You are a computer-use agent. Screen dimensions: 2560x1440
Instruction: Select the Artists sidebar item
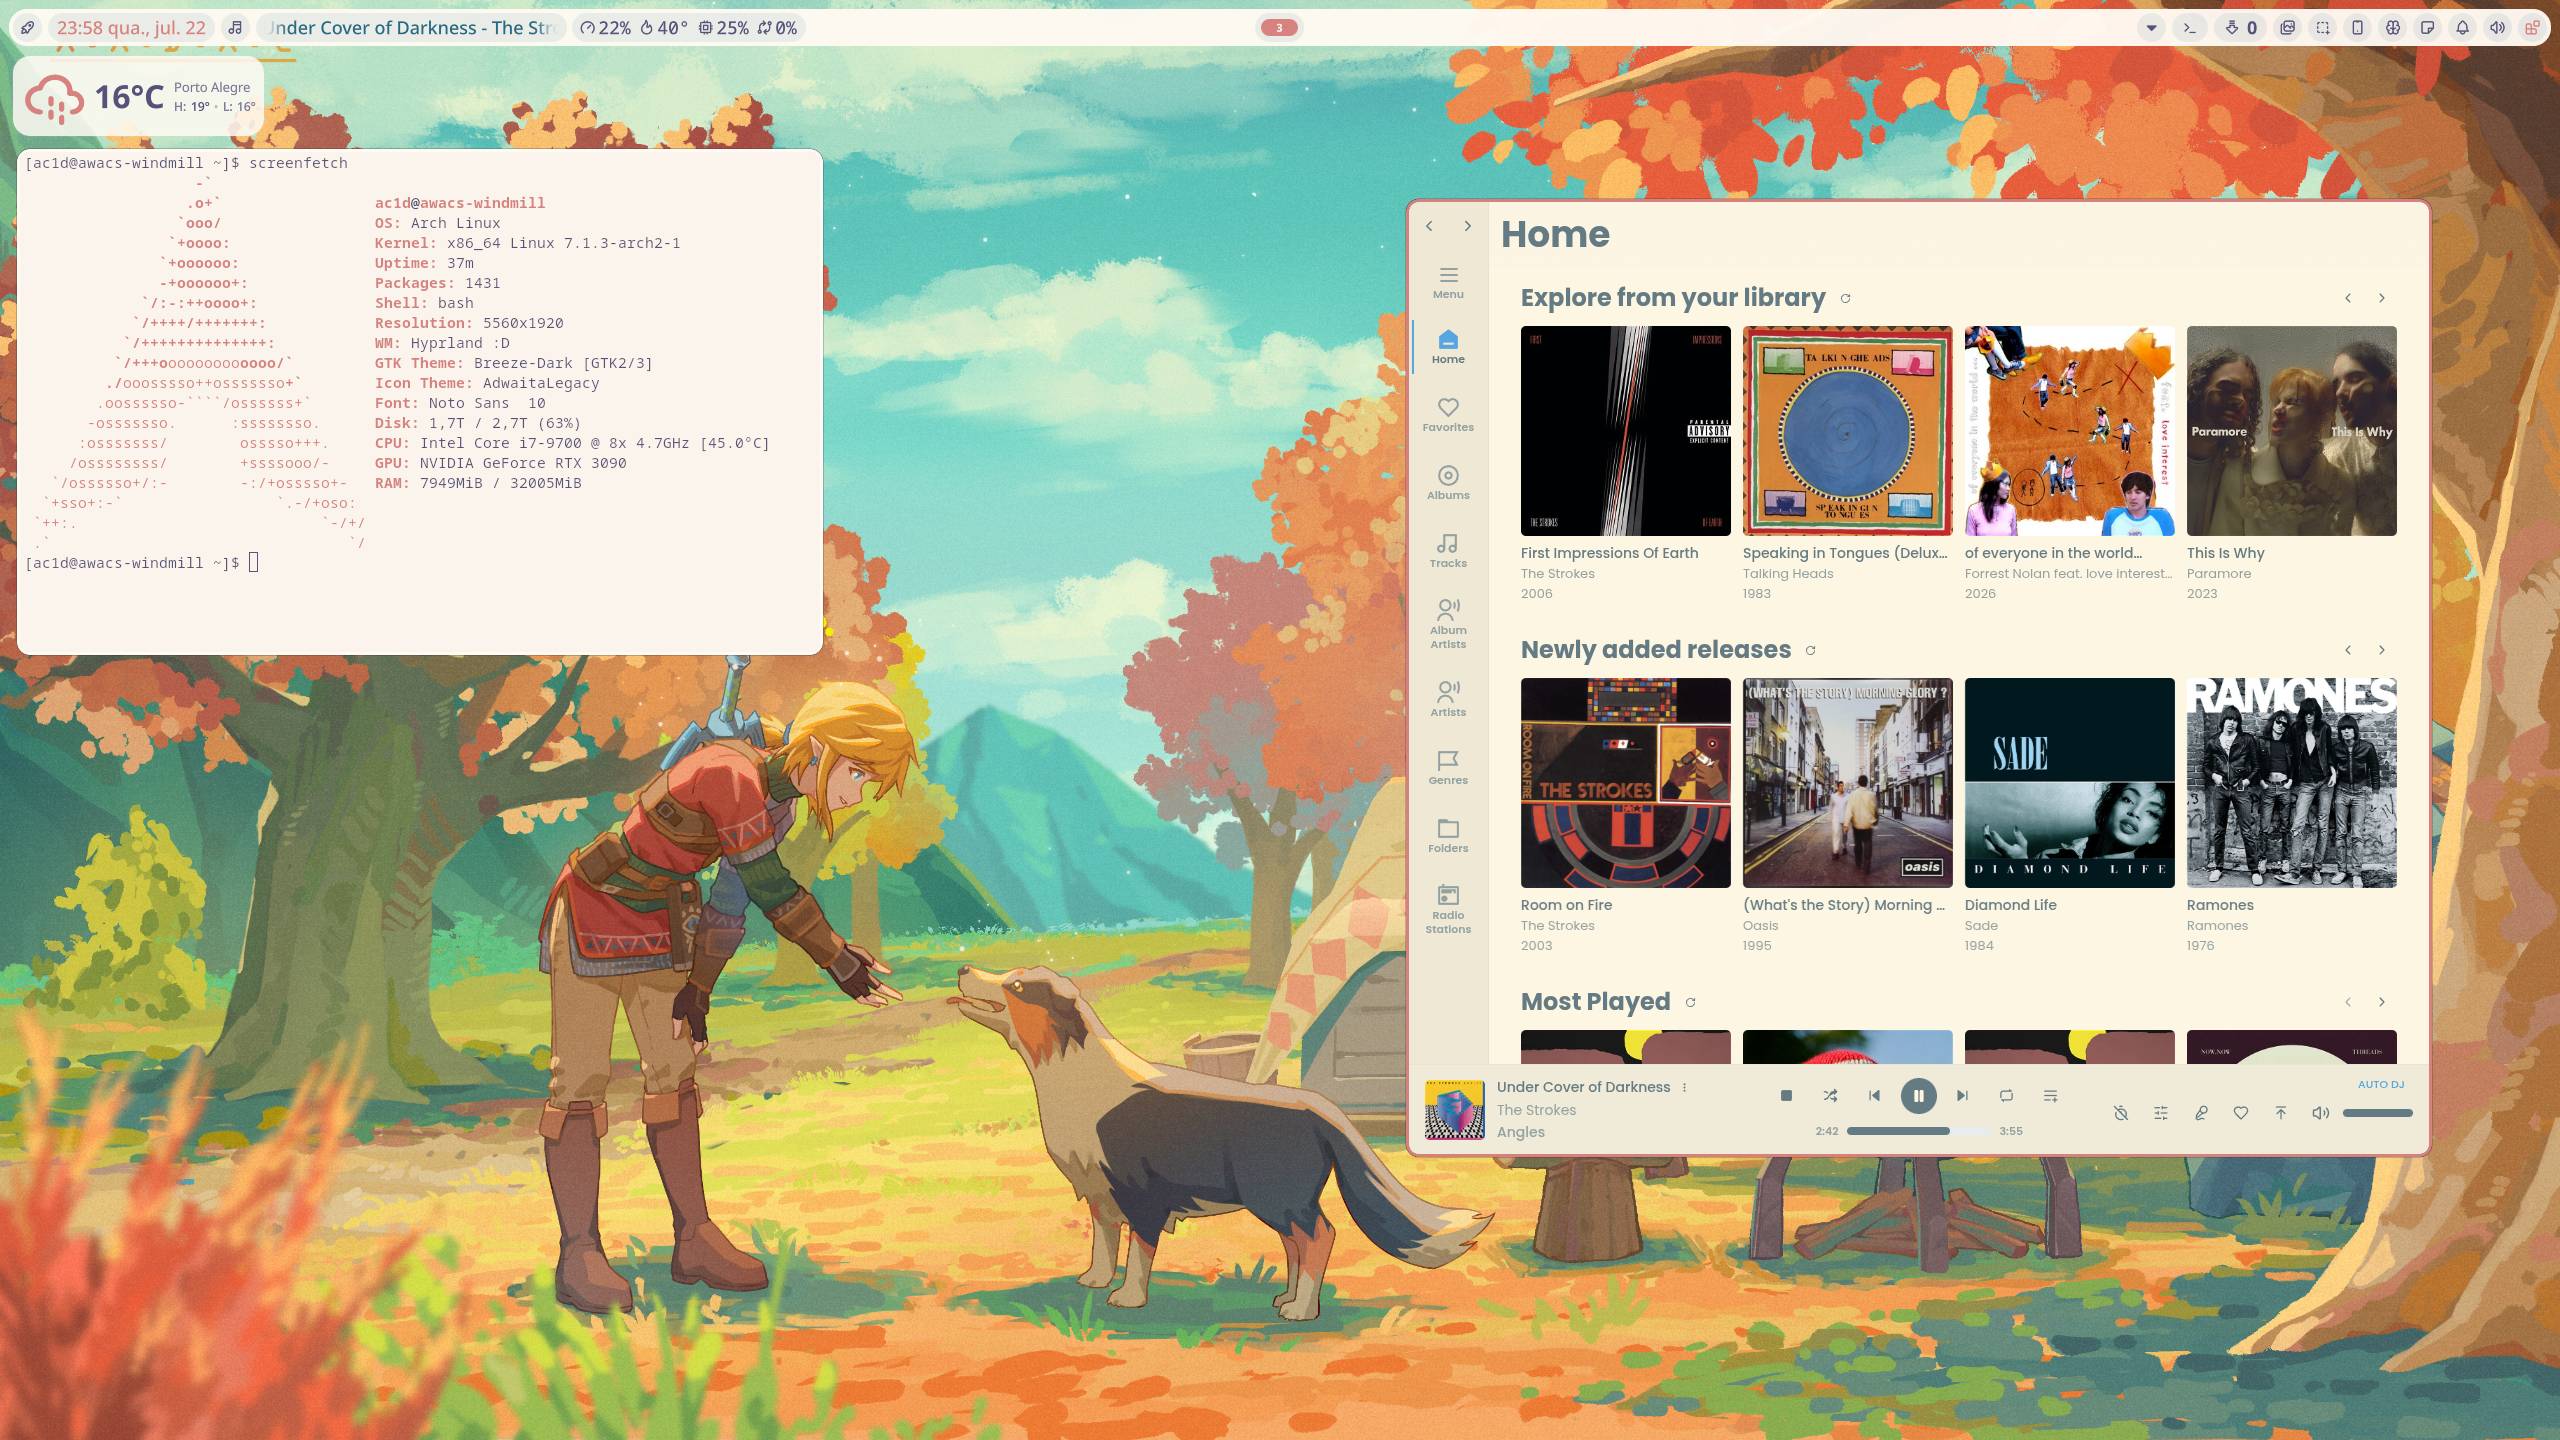click(1447, 699)
